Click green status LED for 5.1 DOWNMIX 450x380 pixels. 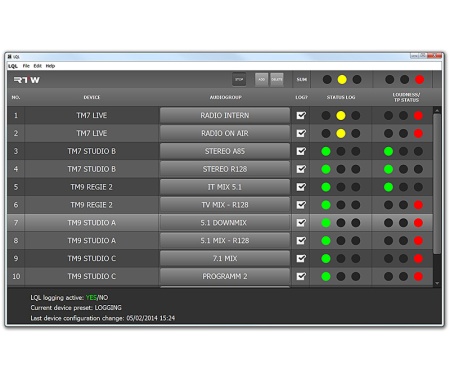click(326, 223)
